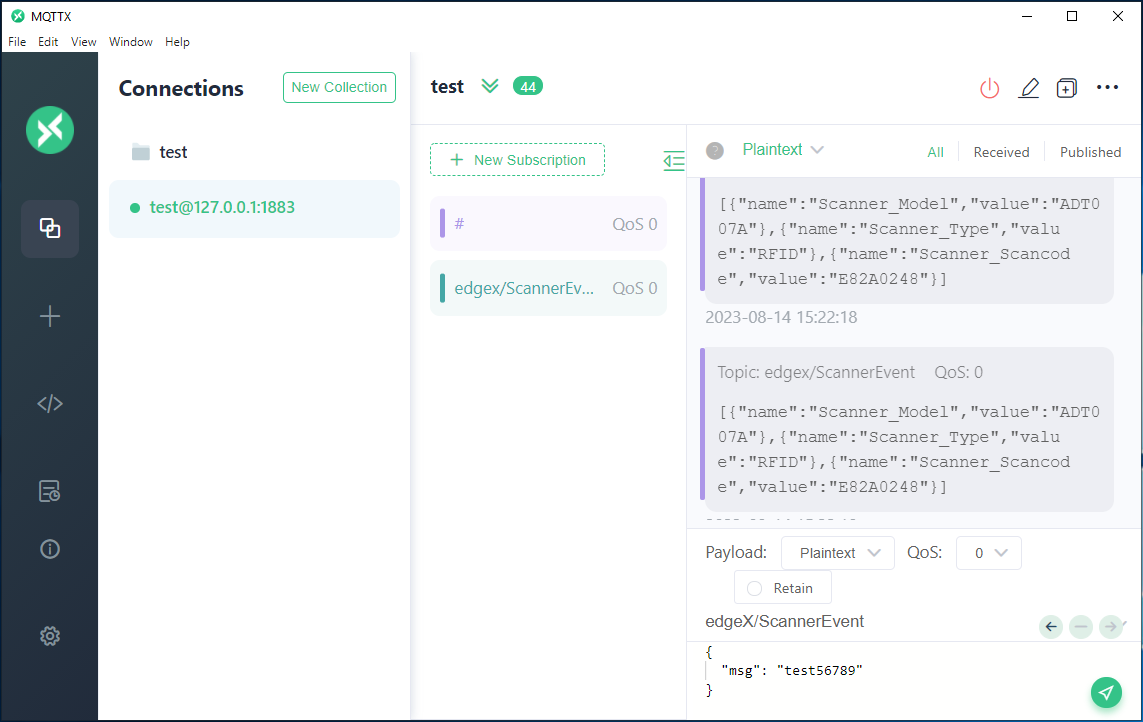This screenshot has height=722, width=1143.
Task: Open the edit connection pencil icon
Action: click(x=1028, y=88)
